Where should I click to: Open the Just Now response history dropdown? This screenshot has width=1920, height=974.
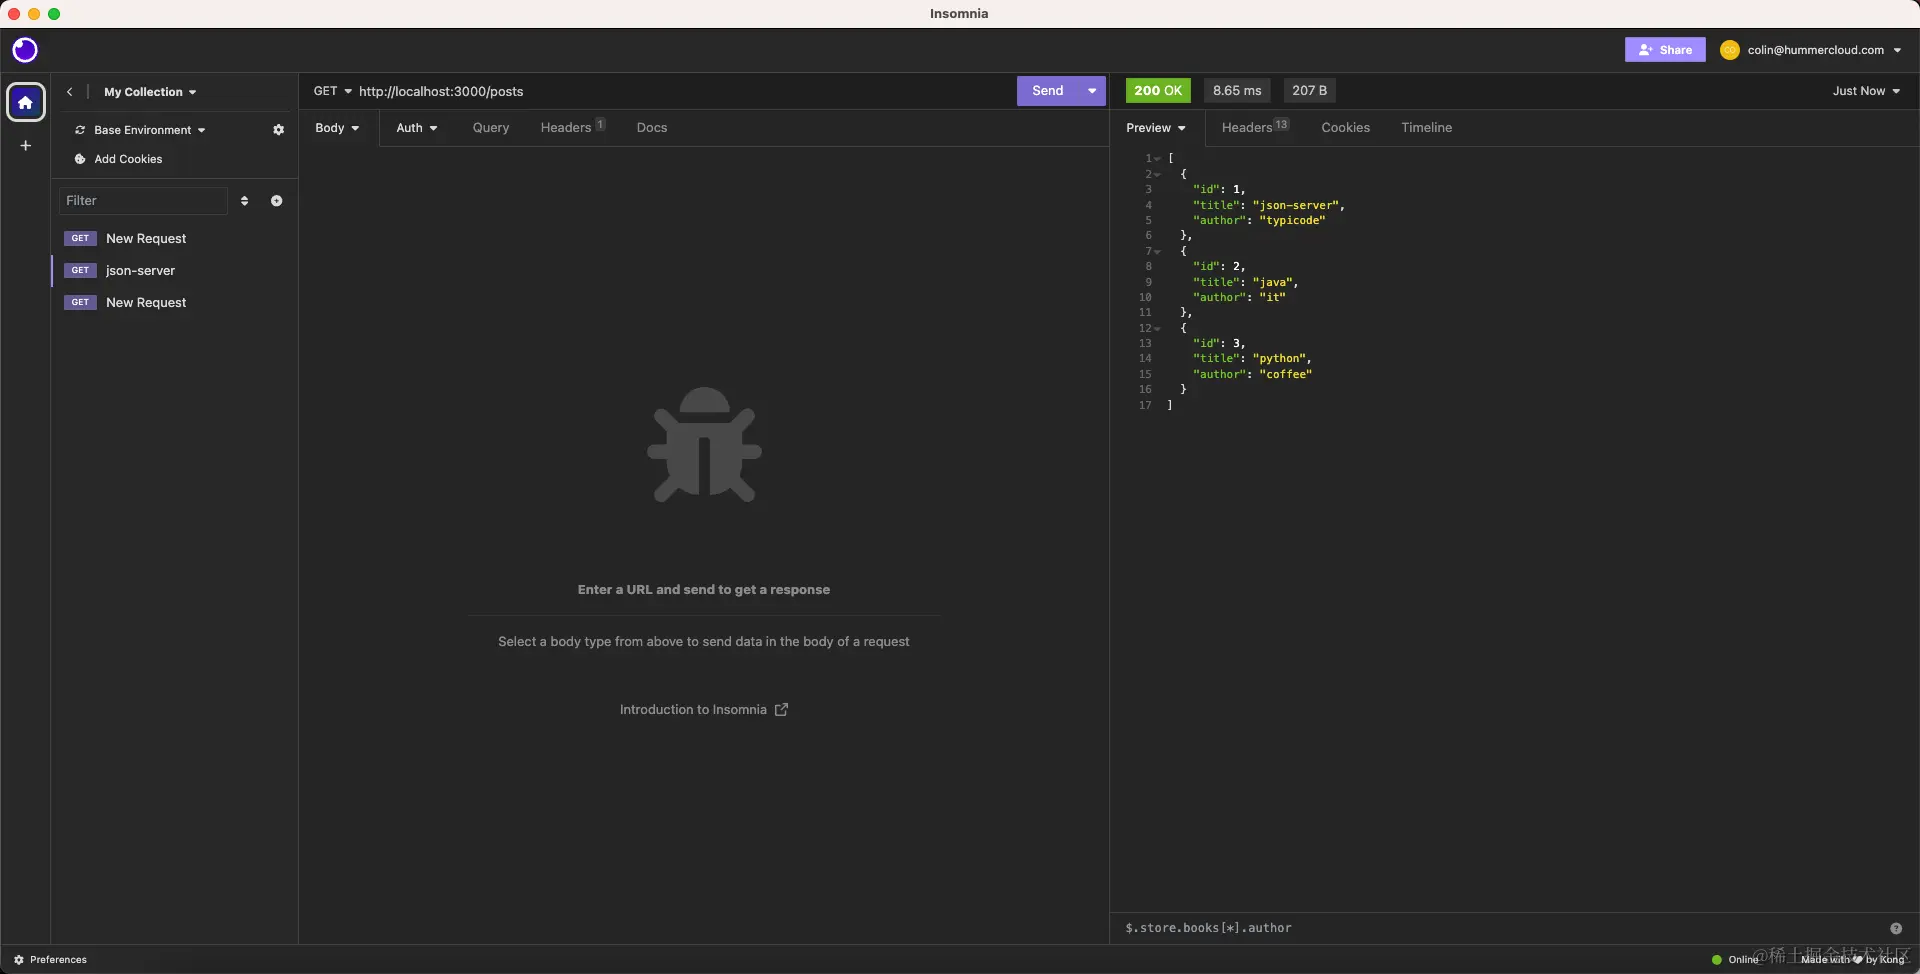[x=1866, y=91]
